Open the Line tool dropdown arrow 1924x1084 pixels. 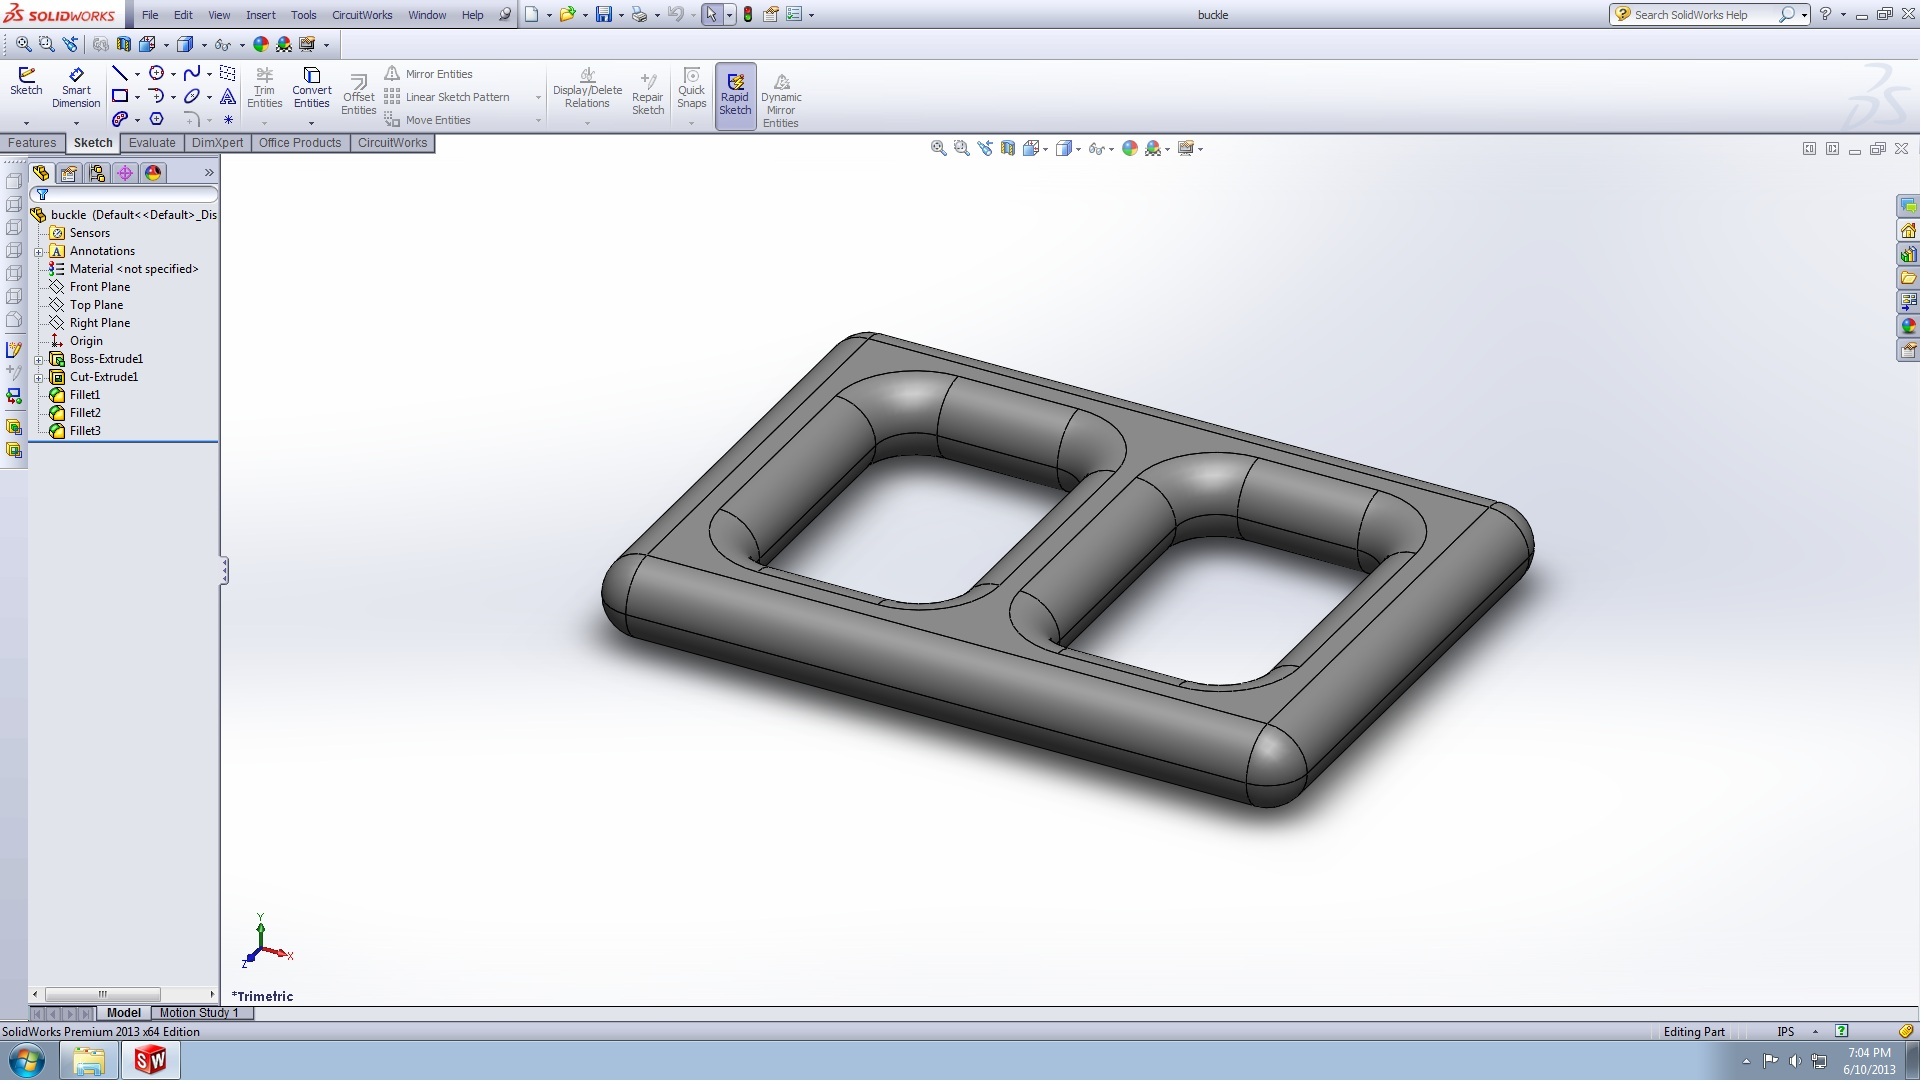[x=137, y=74]
